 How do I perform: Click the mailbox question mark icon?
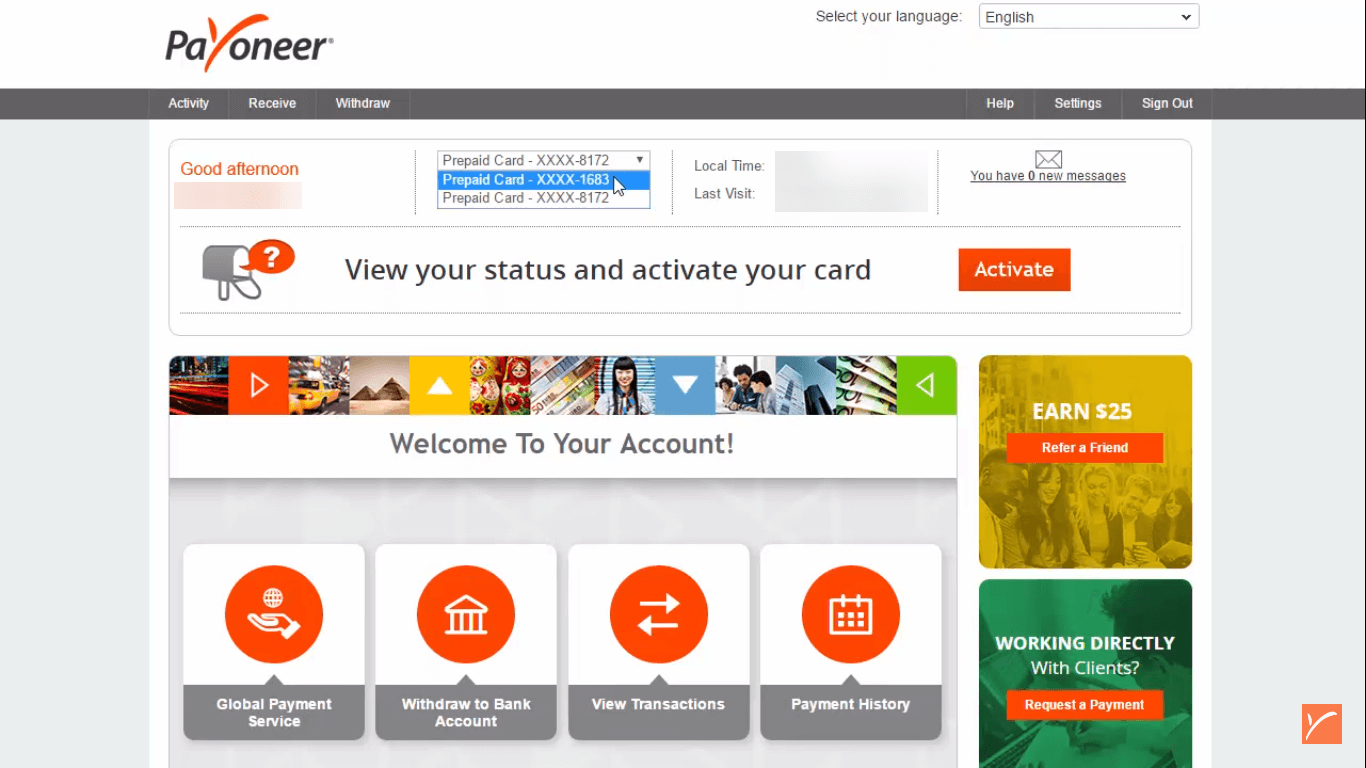tap(248, 269)
